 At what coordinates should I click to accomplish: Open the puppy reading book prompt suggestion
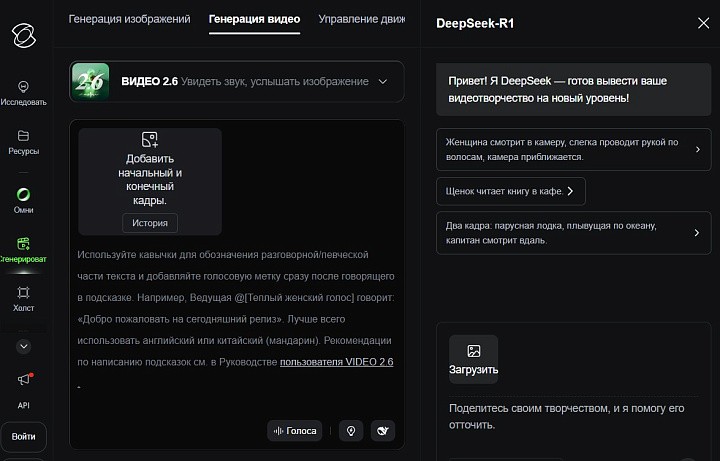(510, 191)
